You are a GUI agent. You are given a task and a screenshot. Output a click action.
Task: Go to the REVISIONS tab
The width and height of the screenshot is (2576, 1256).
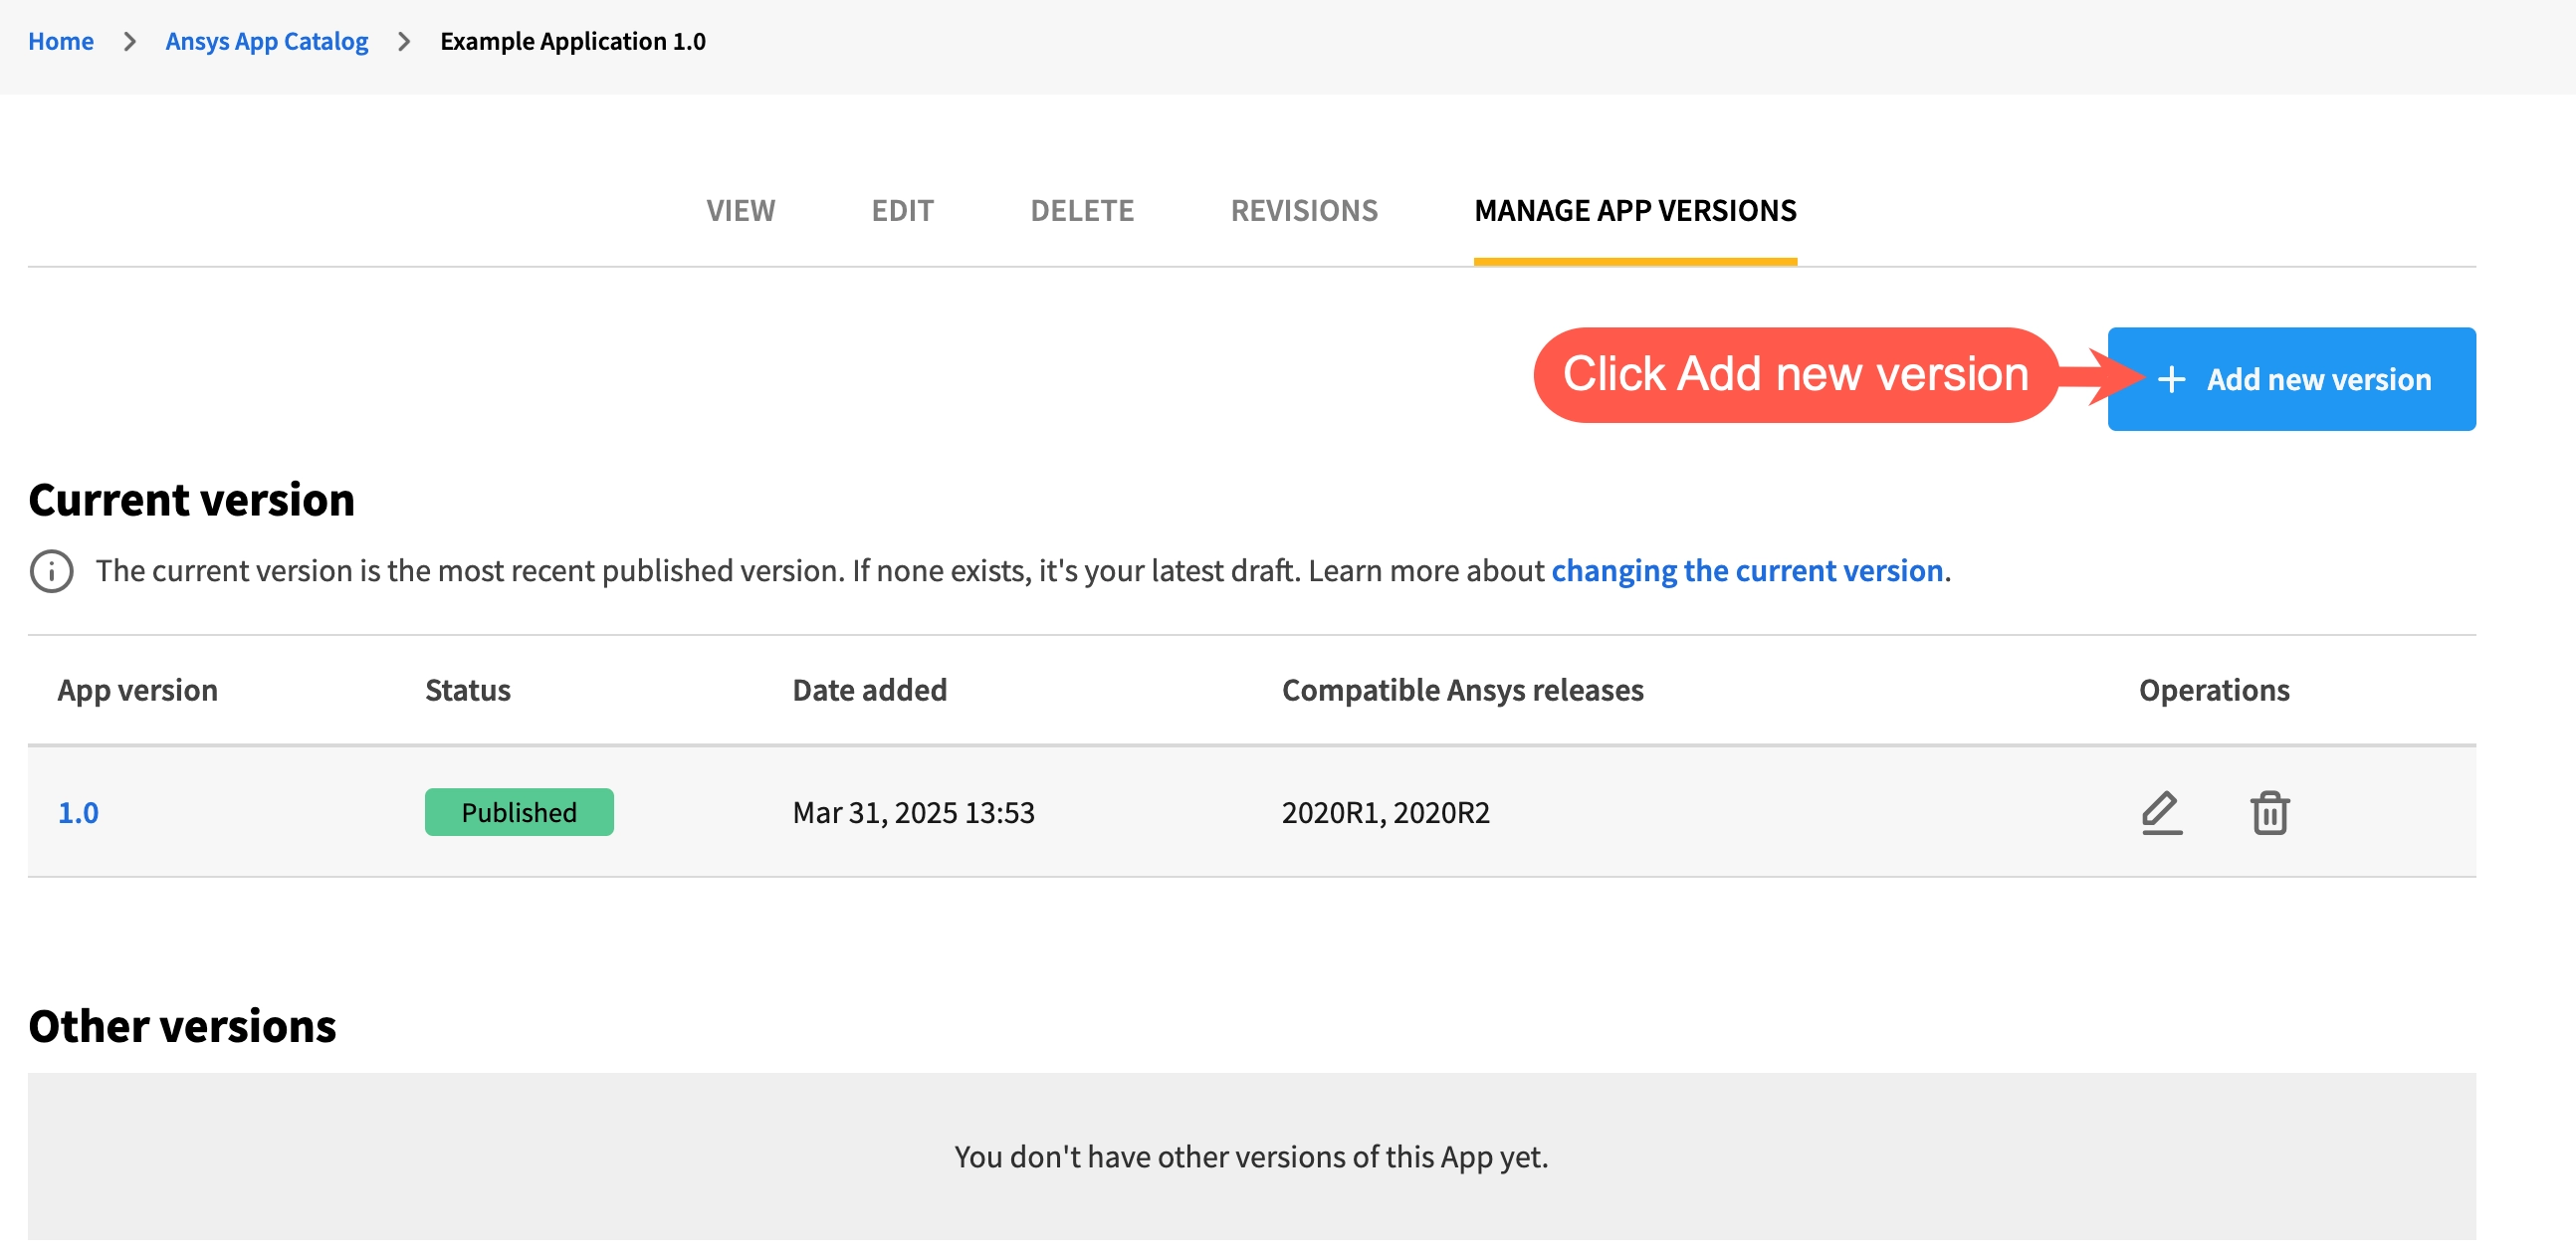click(1304, 210)
